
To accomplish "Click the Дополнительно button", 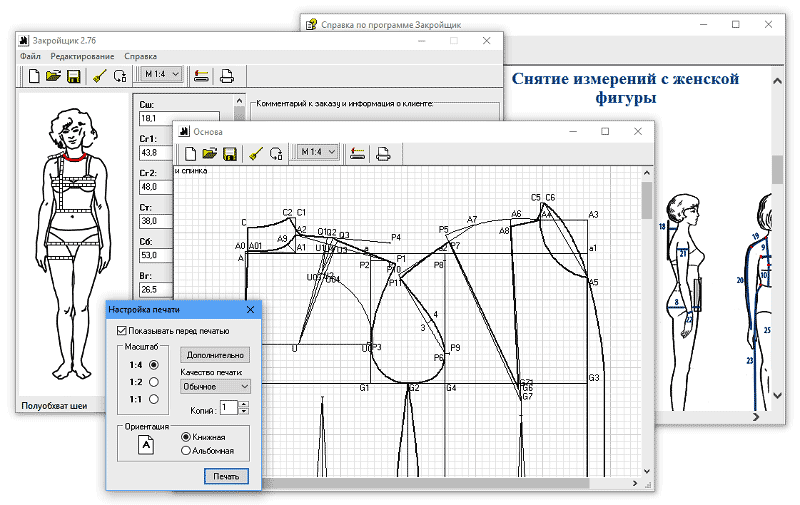I will coord(215,354).
